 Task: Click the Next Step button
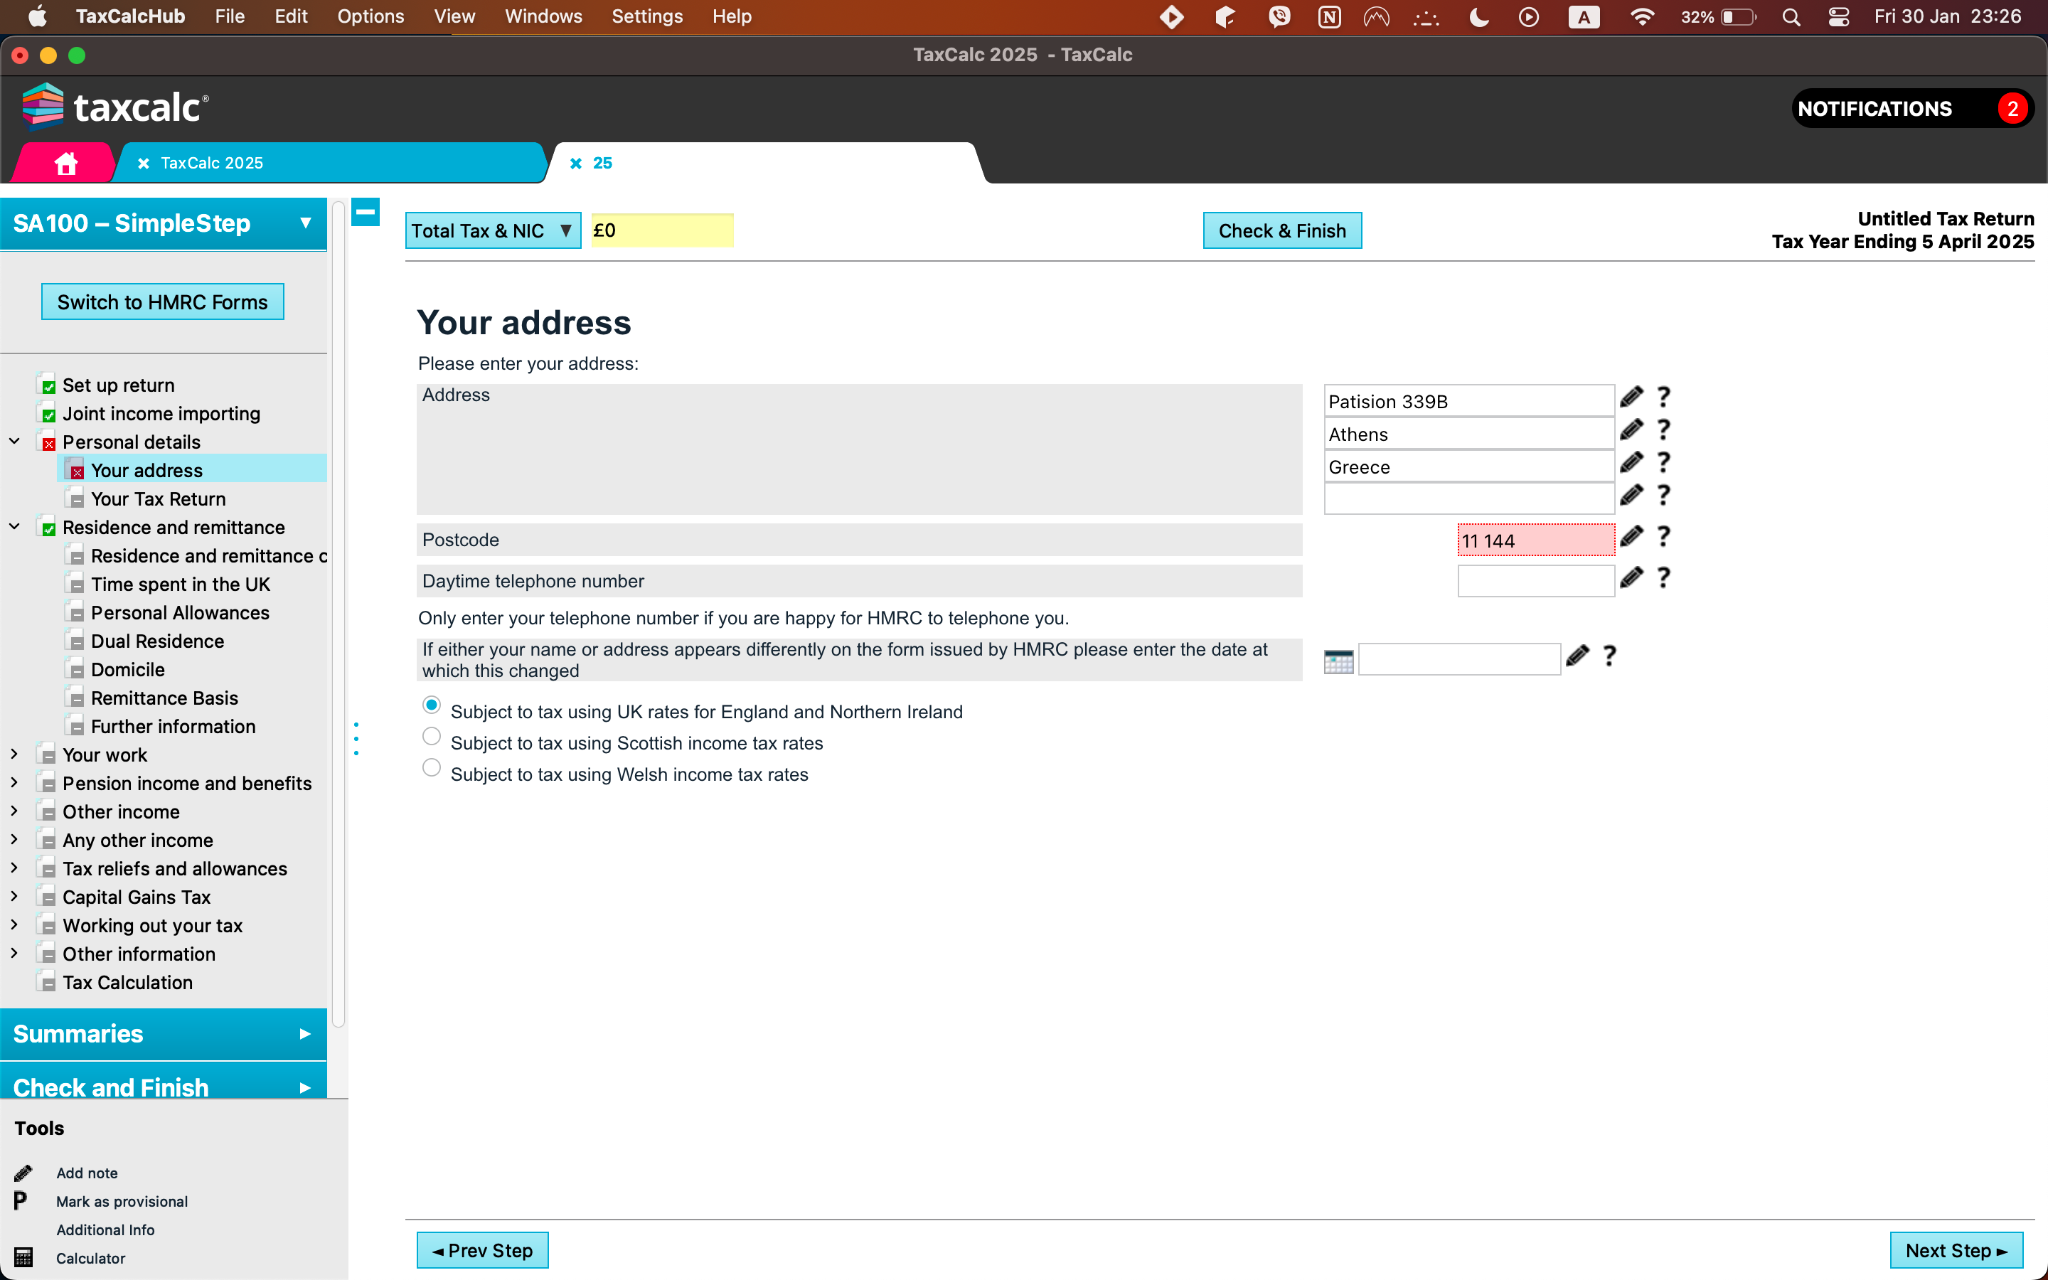tap(1955, 1251)
